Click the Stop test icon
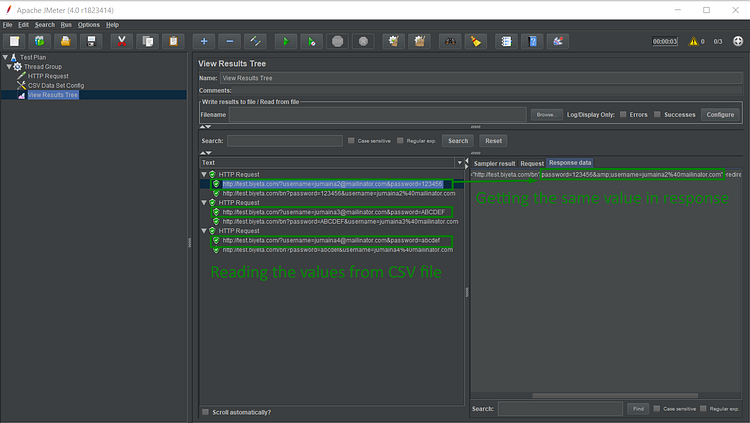 tap(338, 41)
